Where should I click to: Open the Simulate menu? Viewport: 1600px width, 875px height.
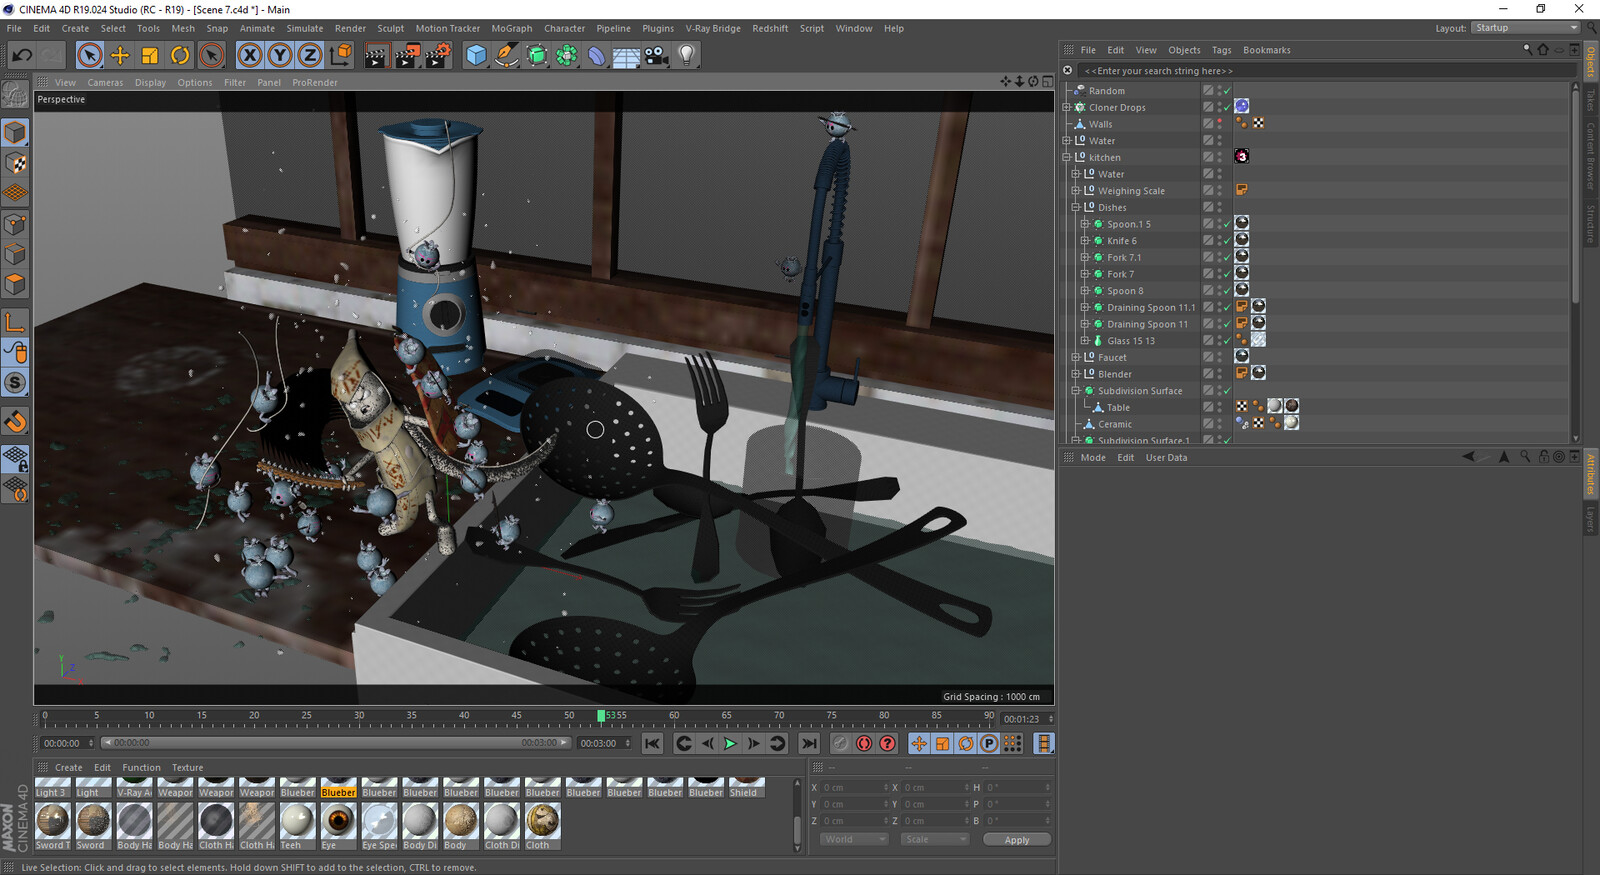[x=305, y=28]
